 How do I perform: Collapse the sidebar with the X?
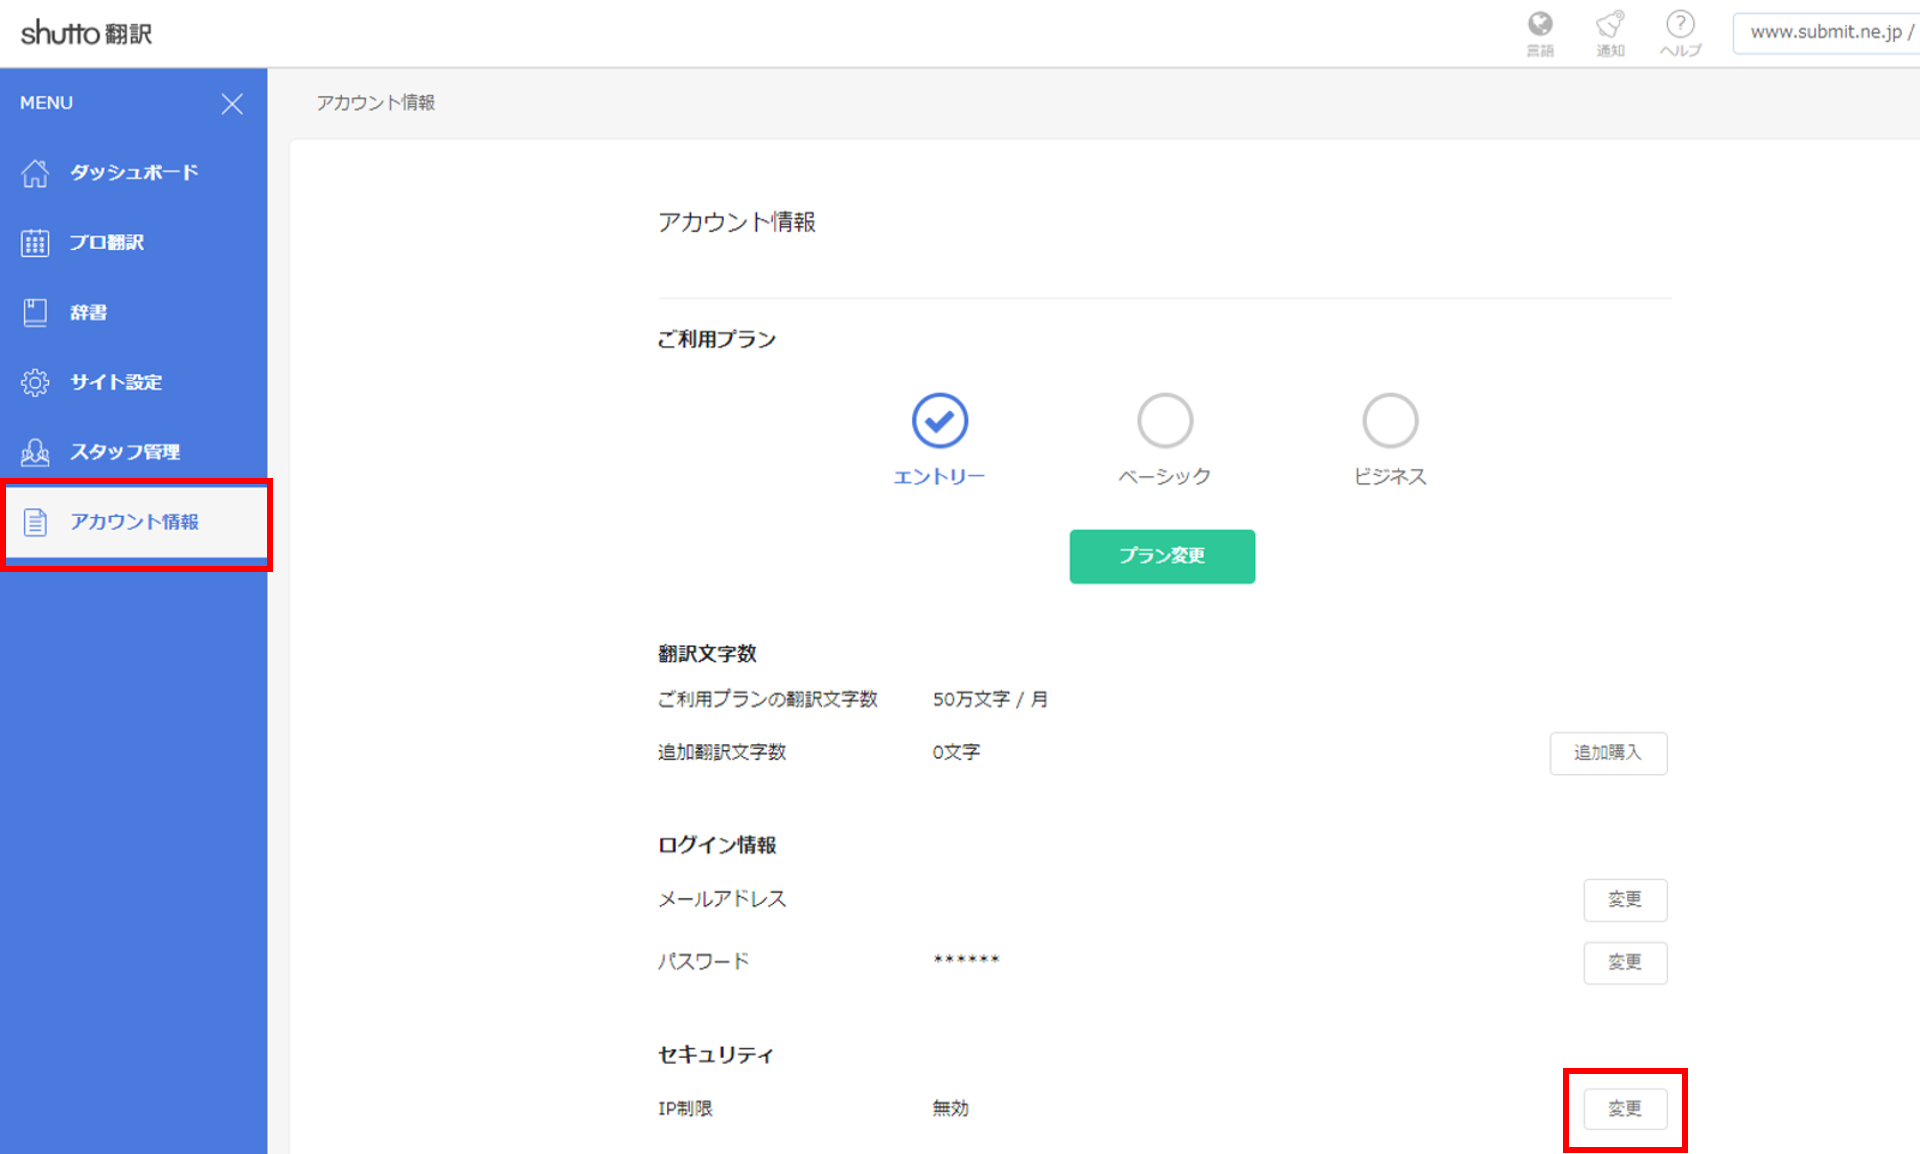pyautogui.click(x=232, y=103)
